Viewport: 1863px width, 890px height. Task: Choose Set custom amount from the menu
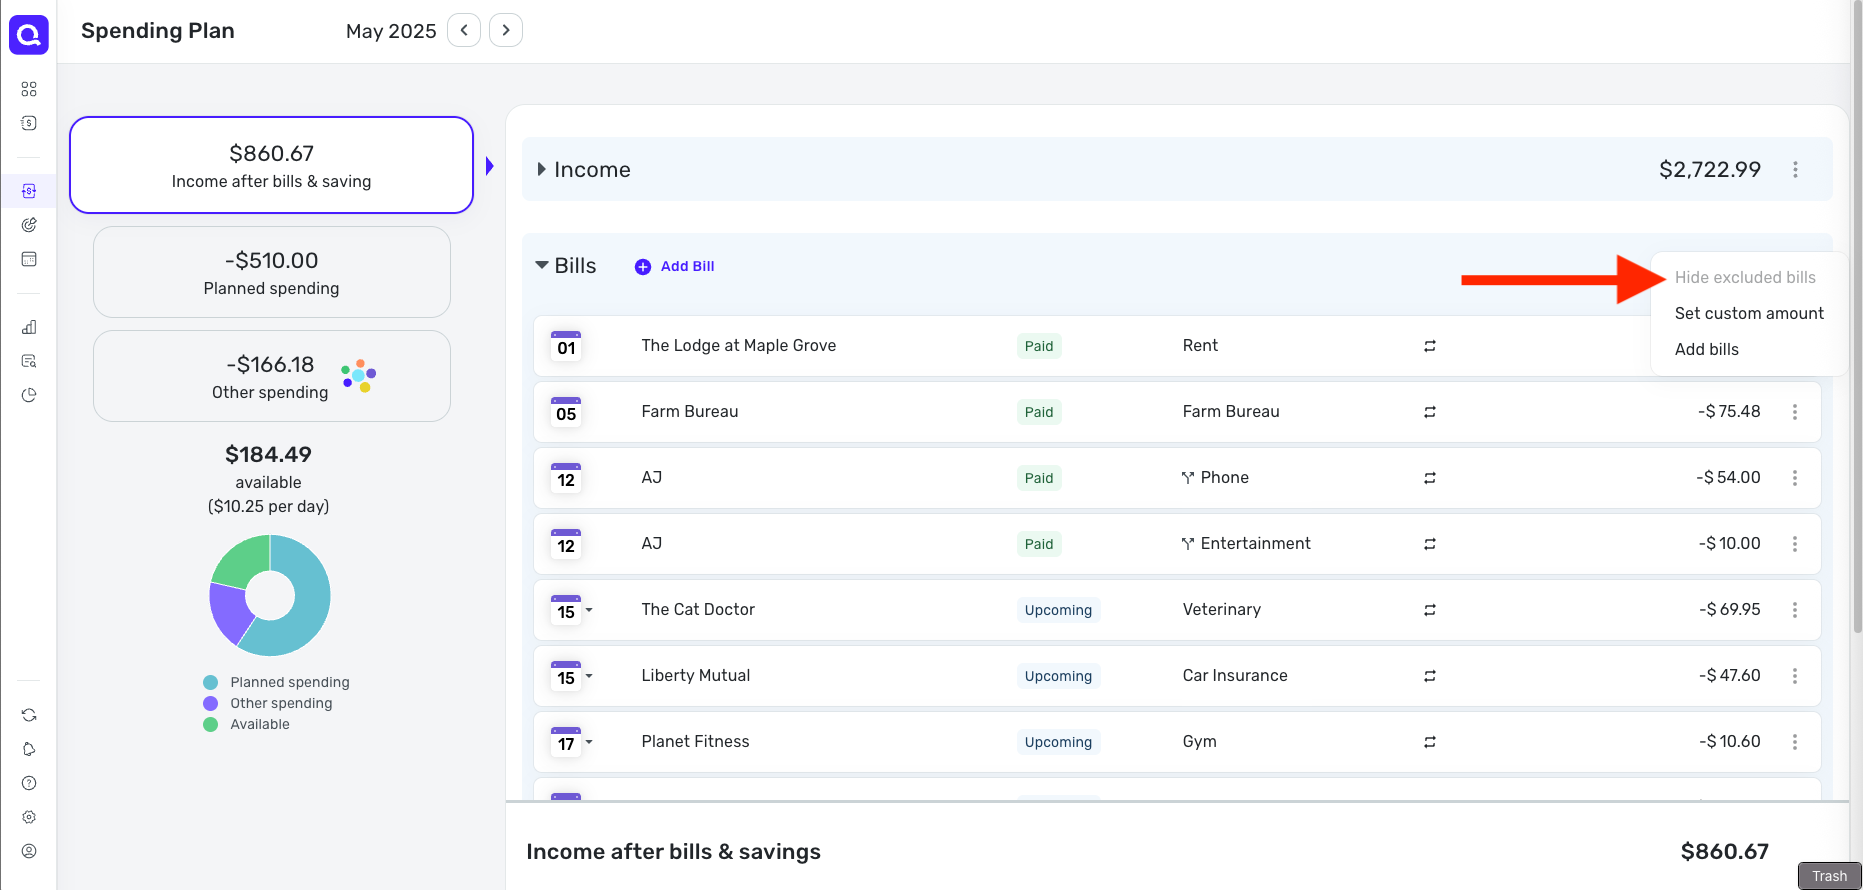(1749, 313)
